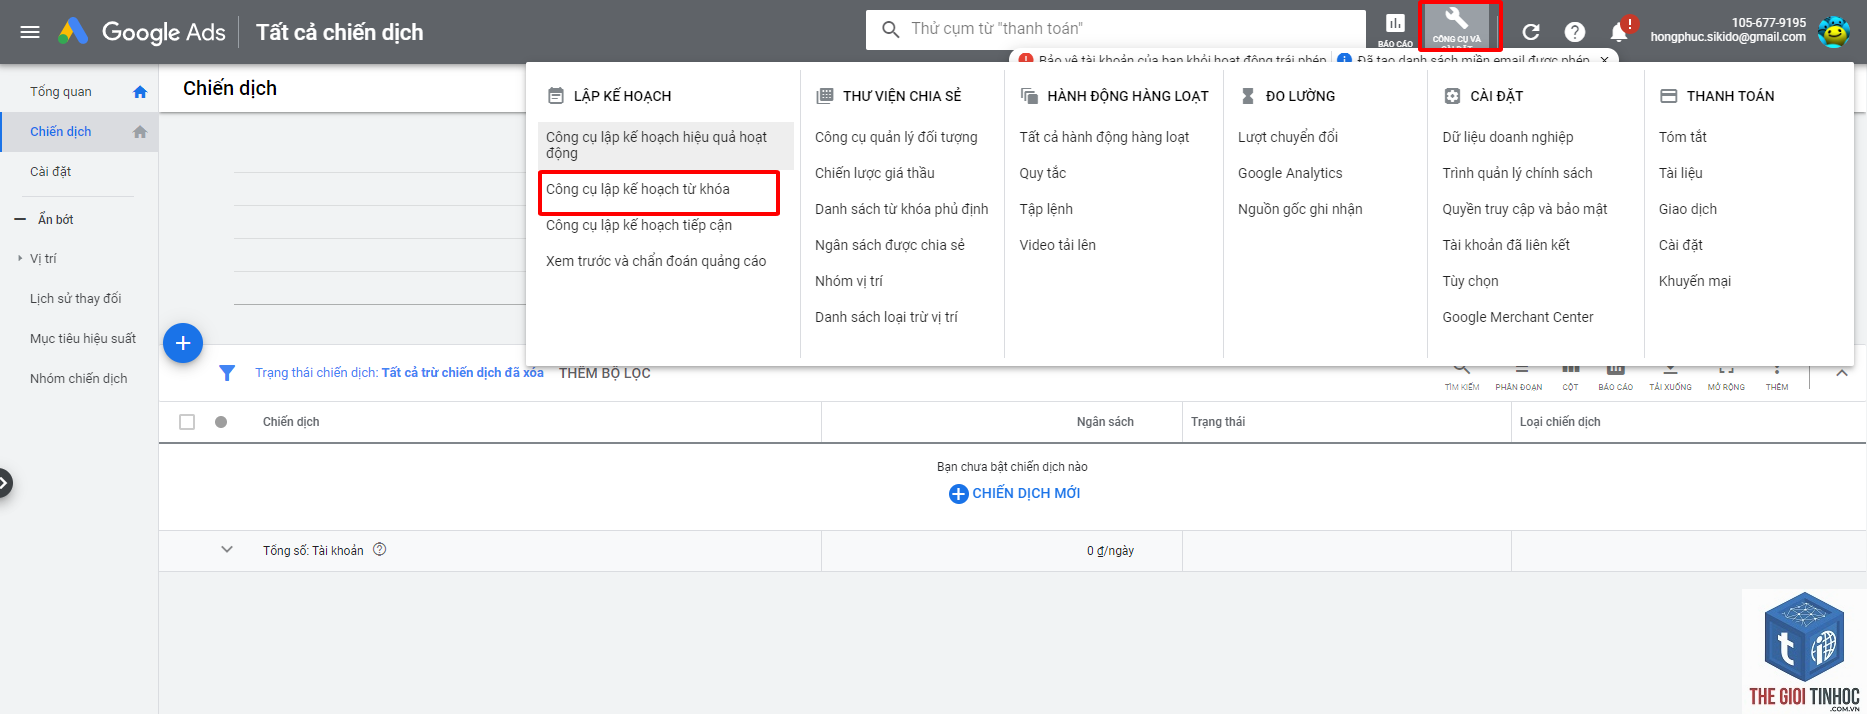Open Lượt chuyển đổi menu entry

pyautogui.click(x=1288, y=137)
